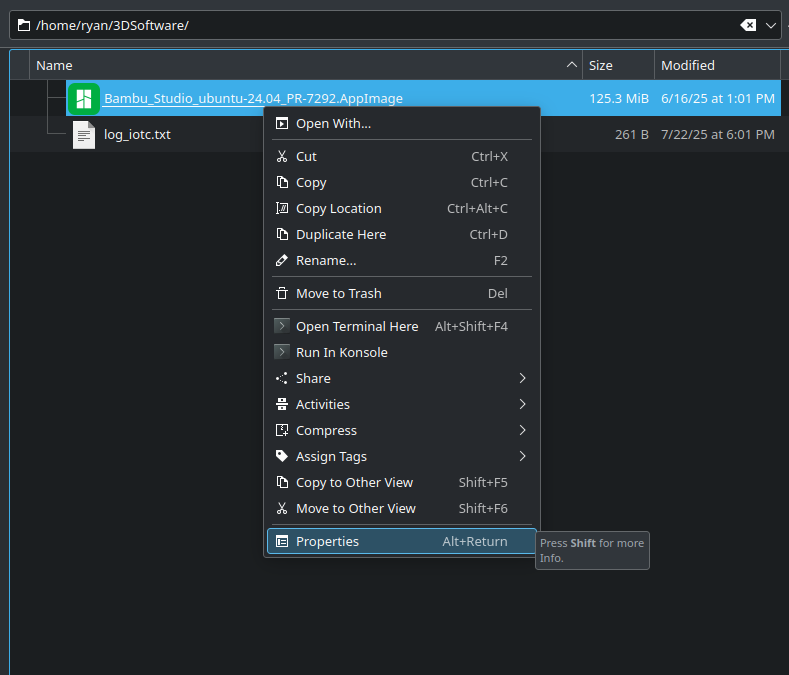Open Properties from the context menu
Viewport: 789px width, 675px height.
402,542
